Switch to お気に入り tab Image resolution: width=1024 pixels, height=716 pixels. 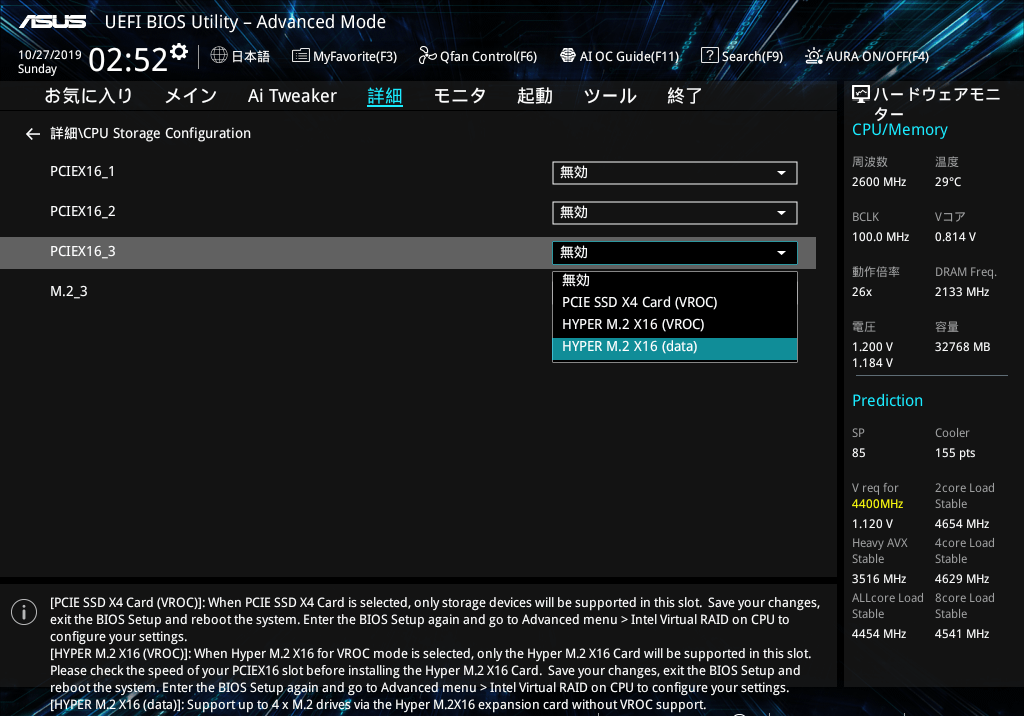88,96
